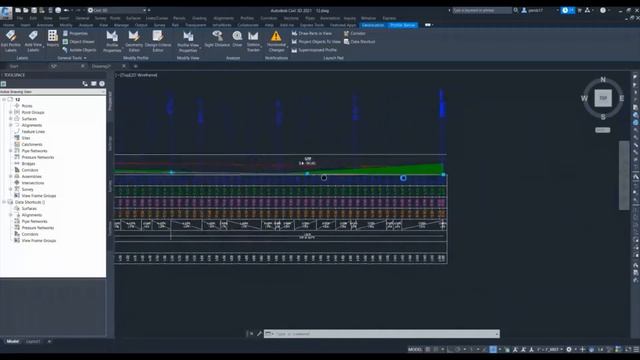Collapse the Data Shortcuts node
The width and height of the screenshot is (640, 360).
tap(4, 202)
